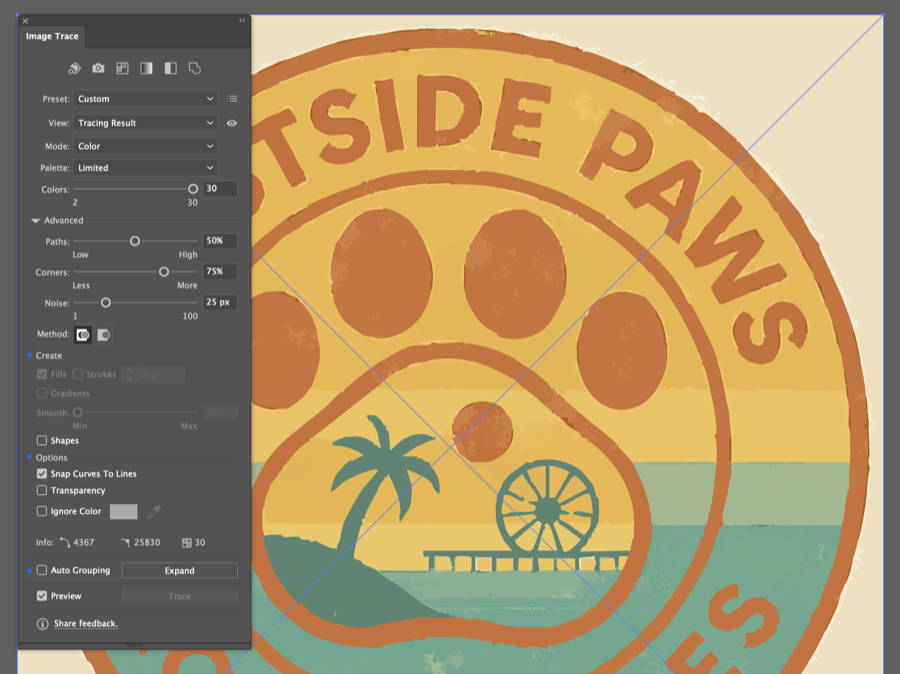Viewport: 900px width, 674px height.
Task: Open the View dropdown showing Tracing Result
Action: 145,123
